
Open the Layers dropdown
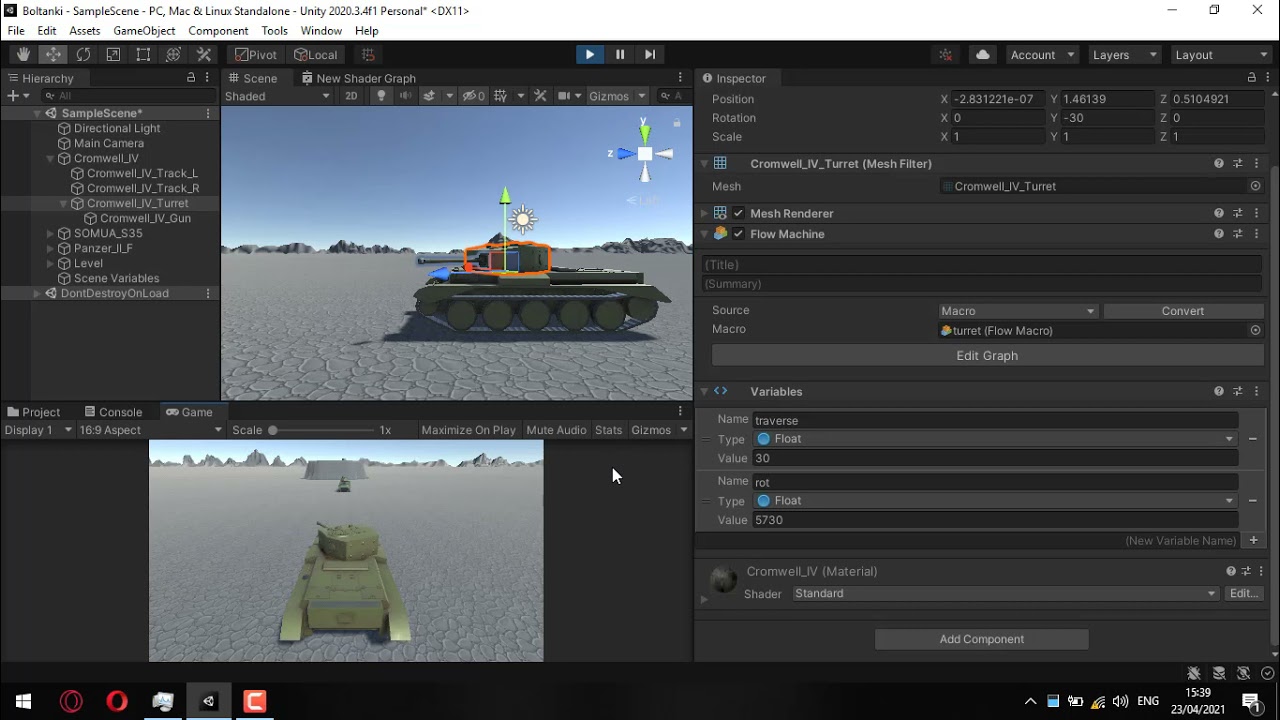coord(1124,55)
